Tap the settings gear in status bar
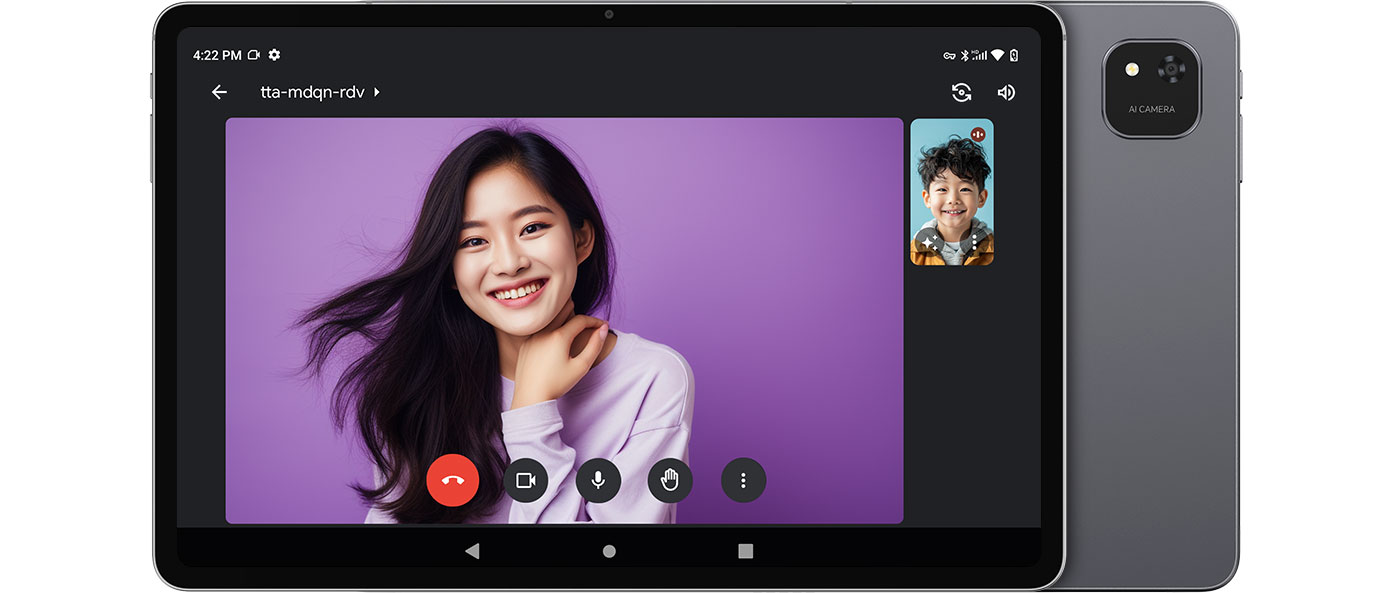The height and width of the screenshot is (593, 1400). click(274, 55)
